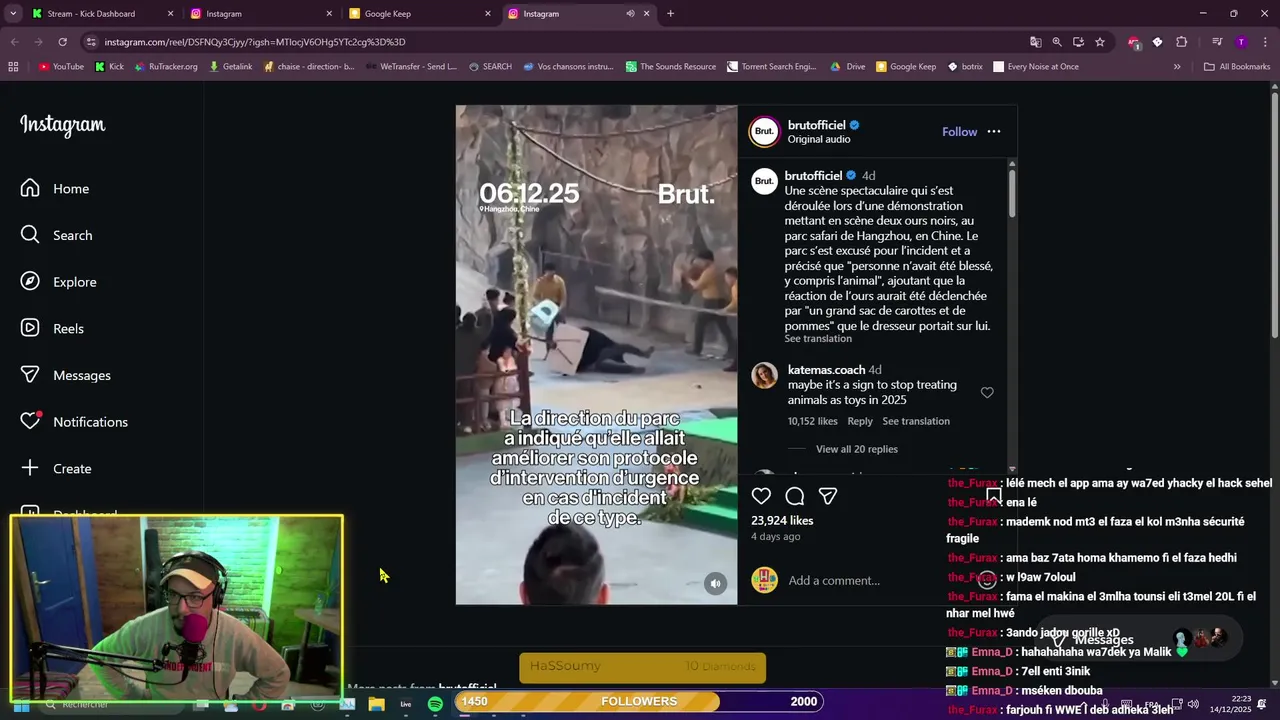Viewport: 1280px width, 720px height.
Task: Mute the Instagram tab via its speaker icon
Action: pos(630,14)
